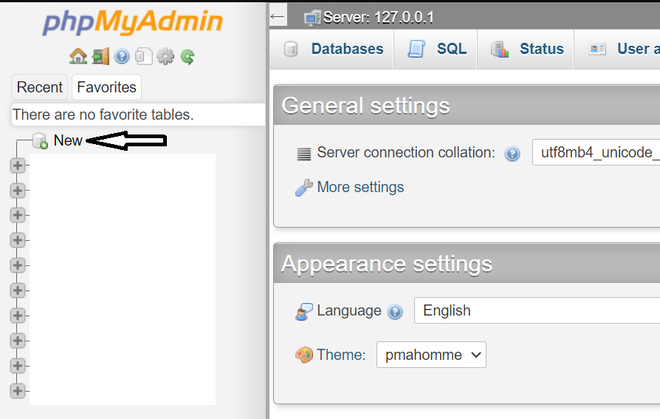This screenshot has height=419, width=660.
Task: Click the wrench icon for More settings
Action: pos(303,188)
